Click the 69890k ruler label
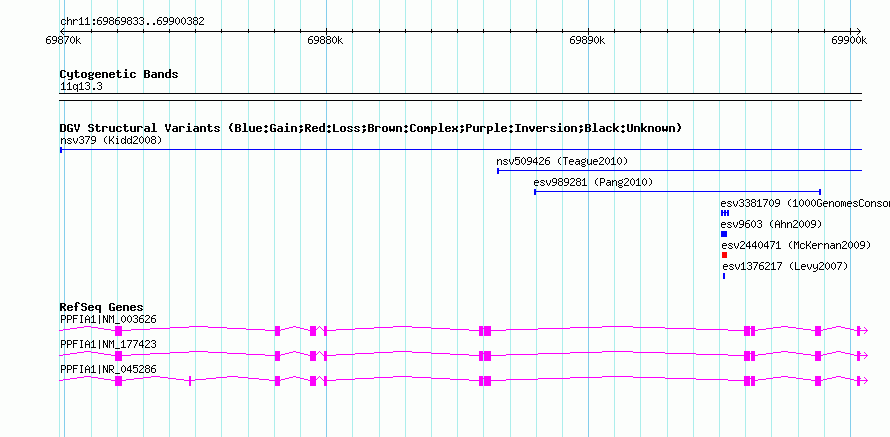 587,40
